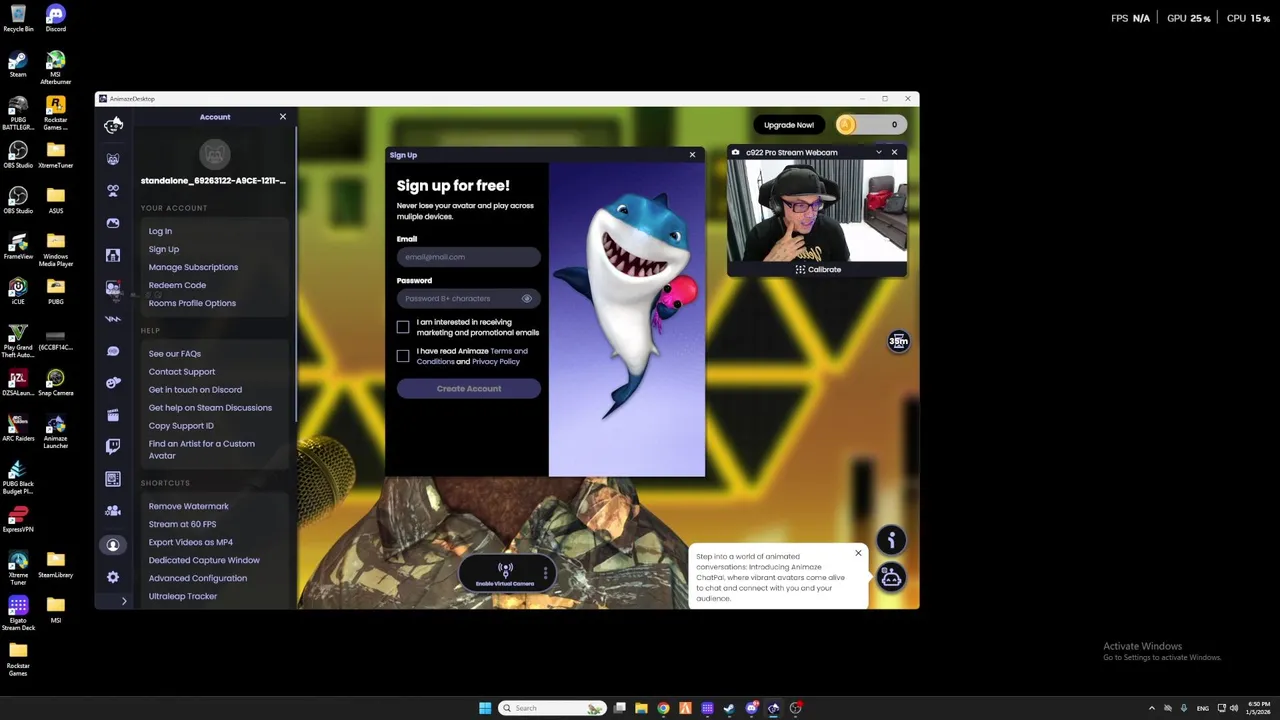Open Advanced Configuration shortcut
1280x720 pixels.
coord(198,578)
